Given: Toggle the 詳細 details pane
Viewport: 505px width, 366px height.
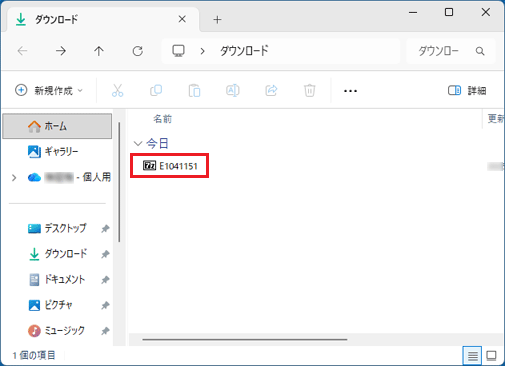Looking at the screenshot, I should [x=467, y=90].
